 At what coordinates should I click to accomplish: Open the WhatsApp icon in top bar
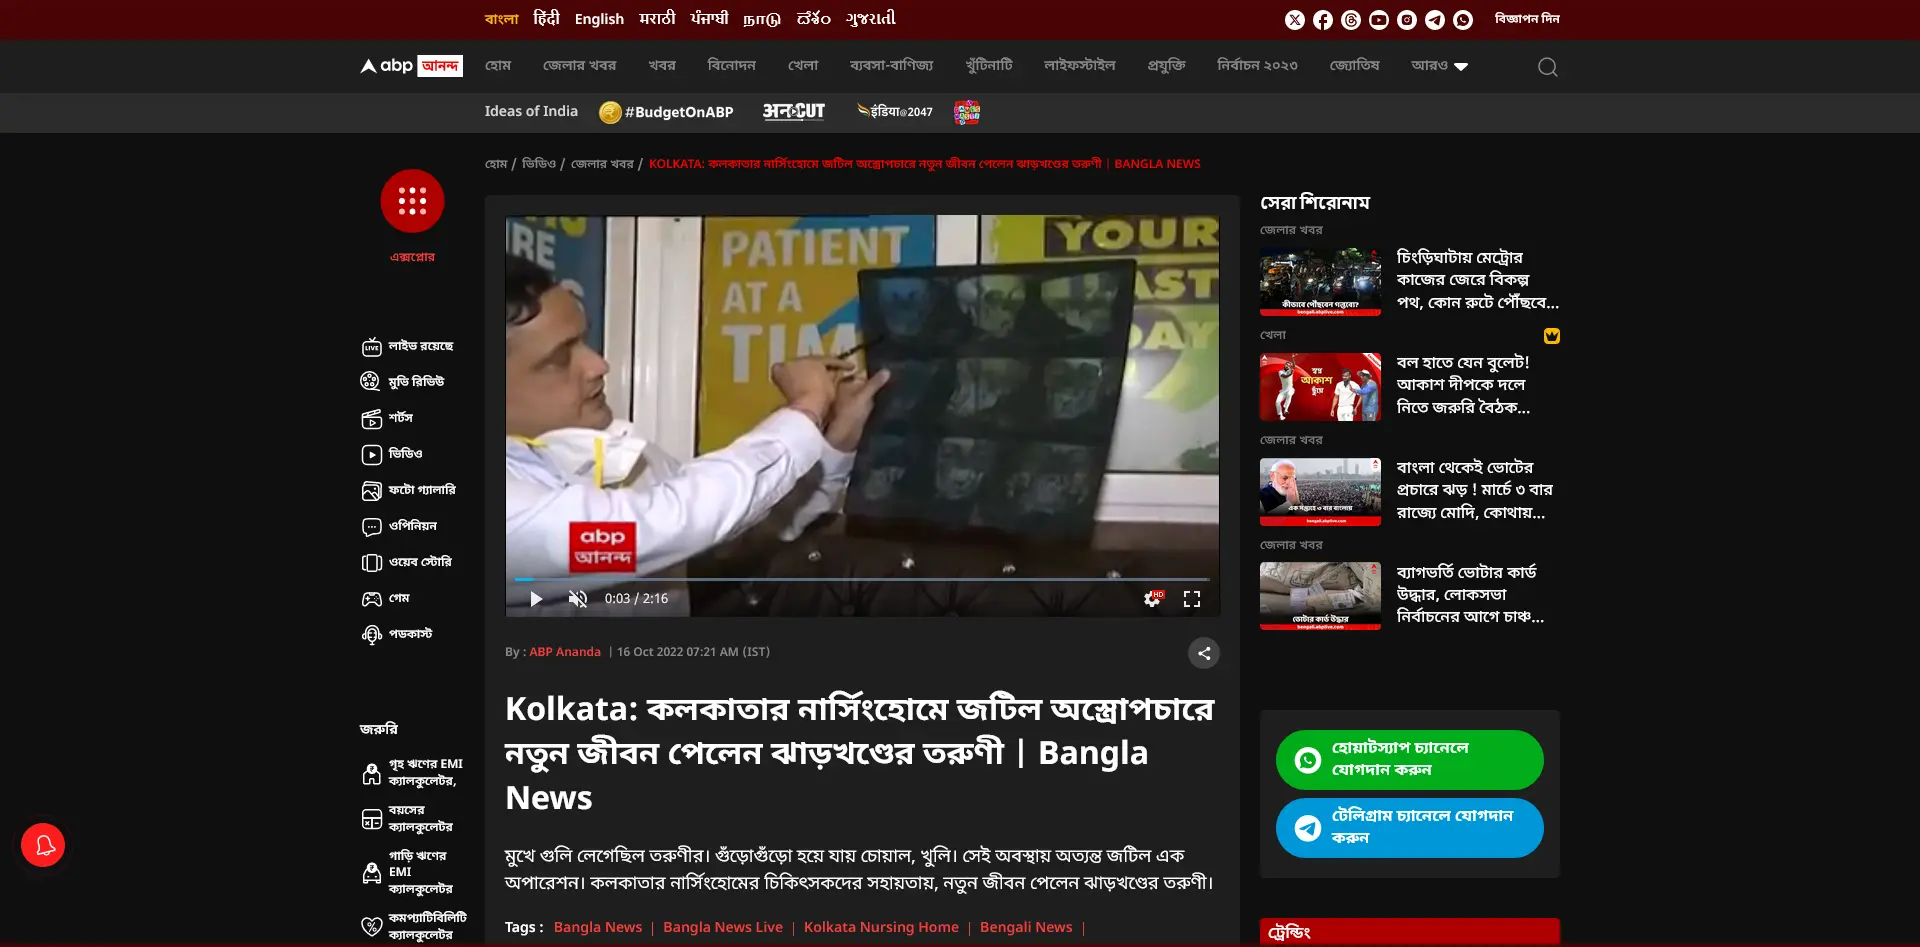click(1462, 20)
